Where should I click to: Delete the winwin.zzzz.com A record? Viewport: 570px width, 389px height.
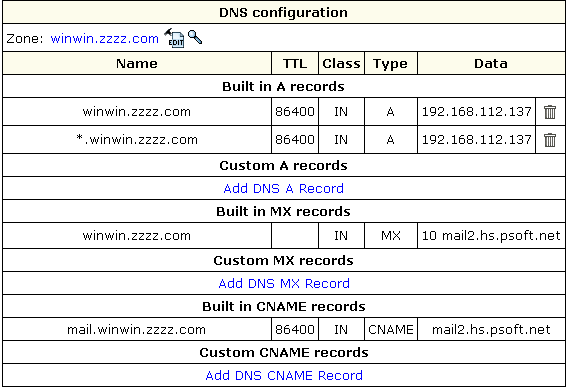pyautogui.click(x=550, y=112)
